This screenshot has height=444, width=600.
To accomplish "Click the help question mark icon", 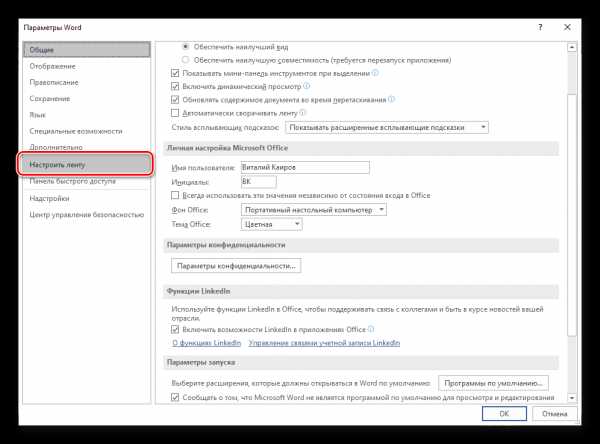I will click(x=540, y=27).
